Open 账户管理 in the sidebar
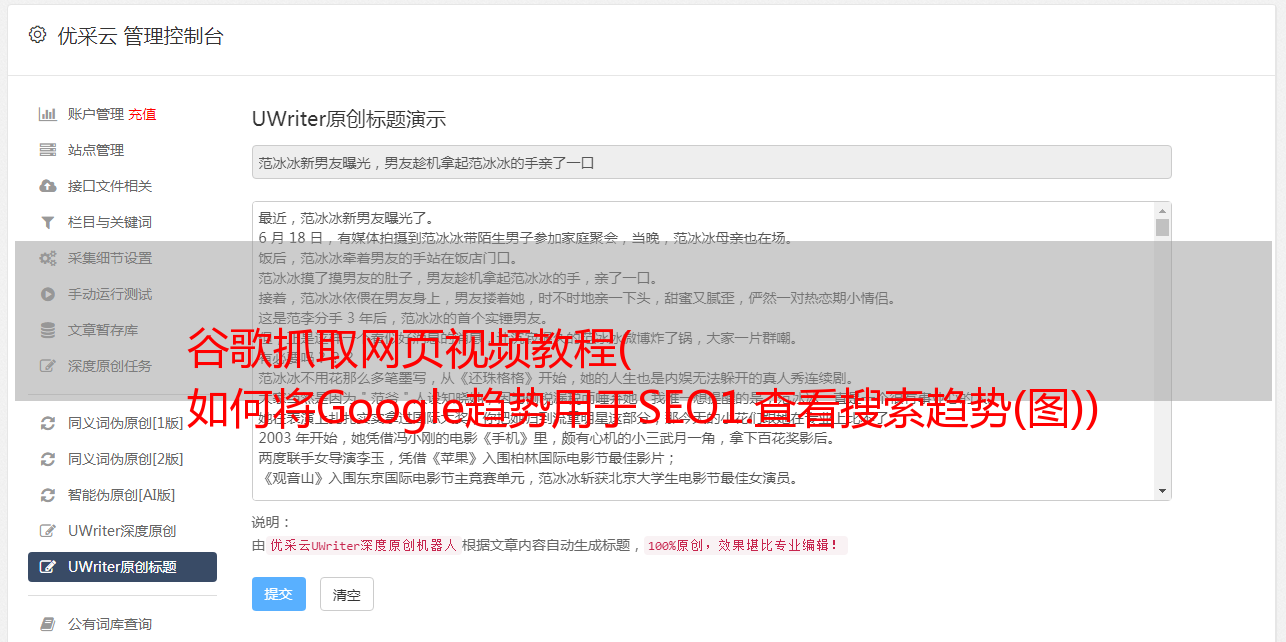 96,114
